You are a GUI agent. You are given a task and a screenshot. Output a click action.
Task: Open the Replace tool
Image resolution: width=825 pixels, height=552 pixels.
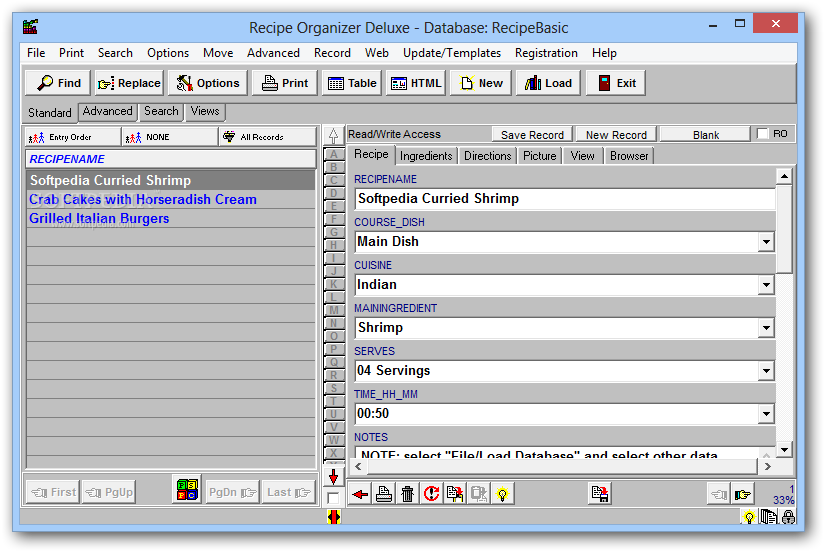coord(129,83)
